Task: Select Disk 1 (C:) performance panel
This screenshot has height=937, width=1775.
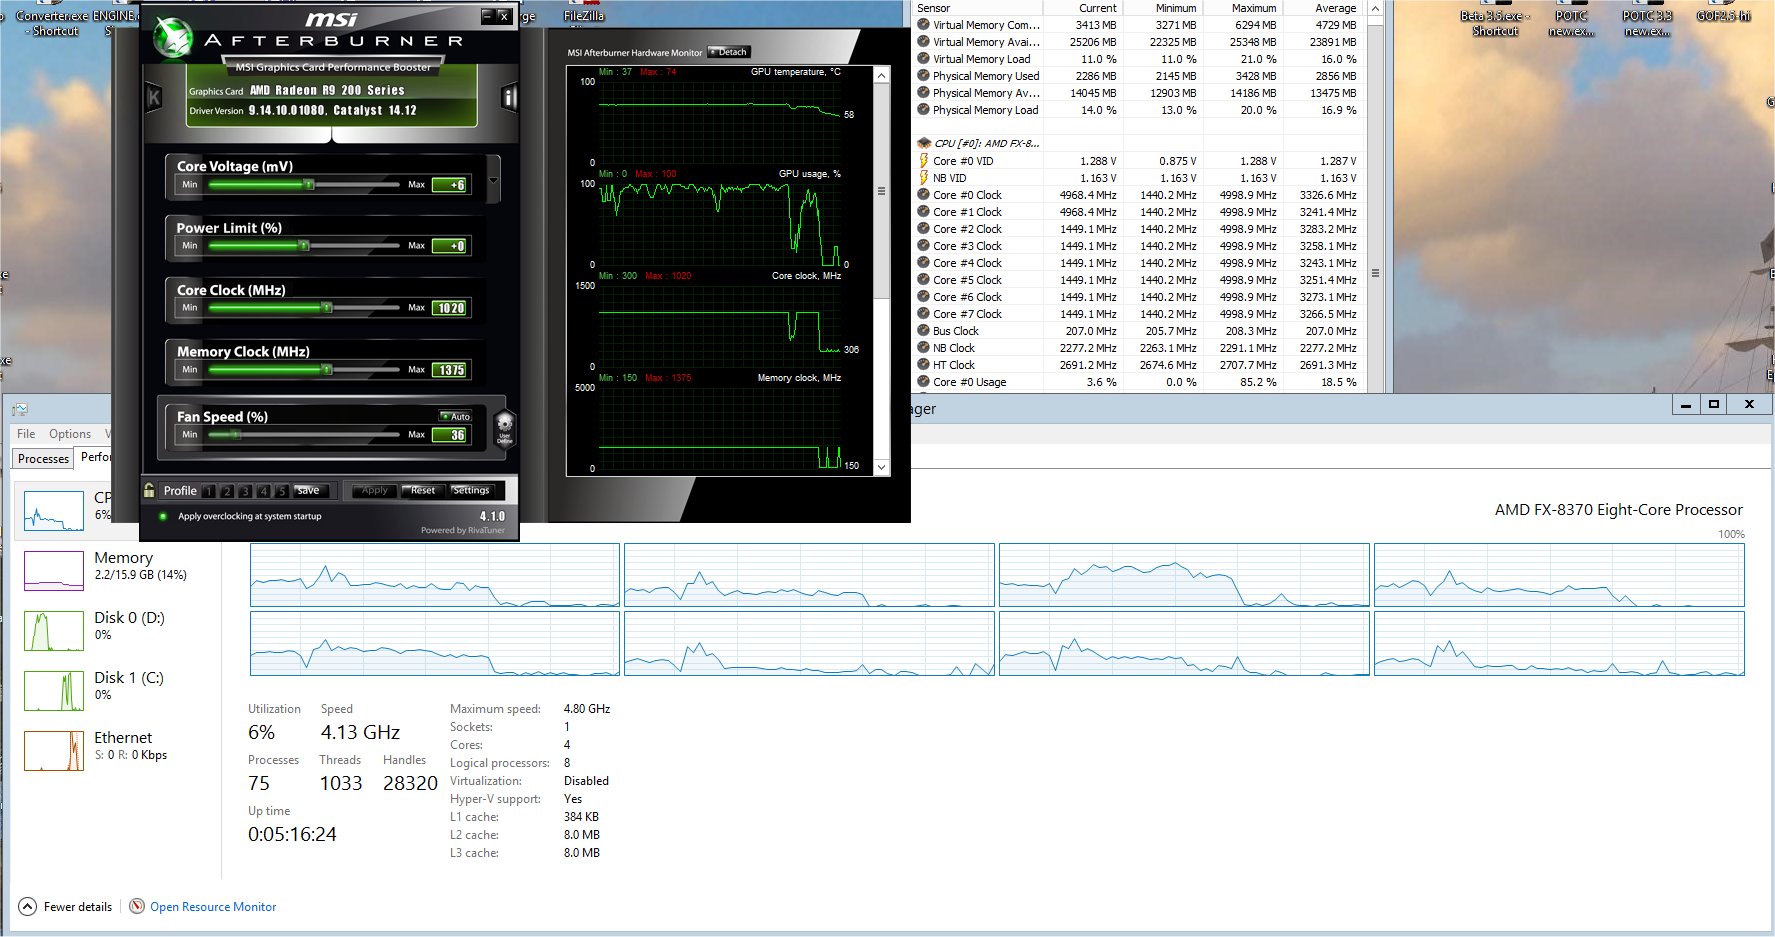Action: click(116, 690)
